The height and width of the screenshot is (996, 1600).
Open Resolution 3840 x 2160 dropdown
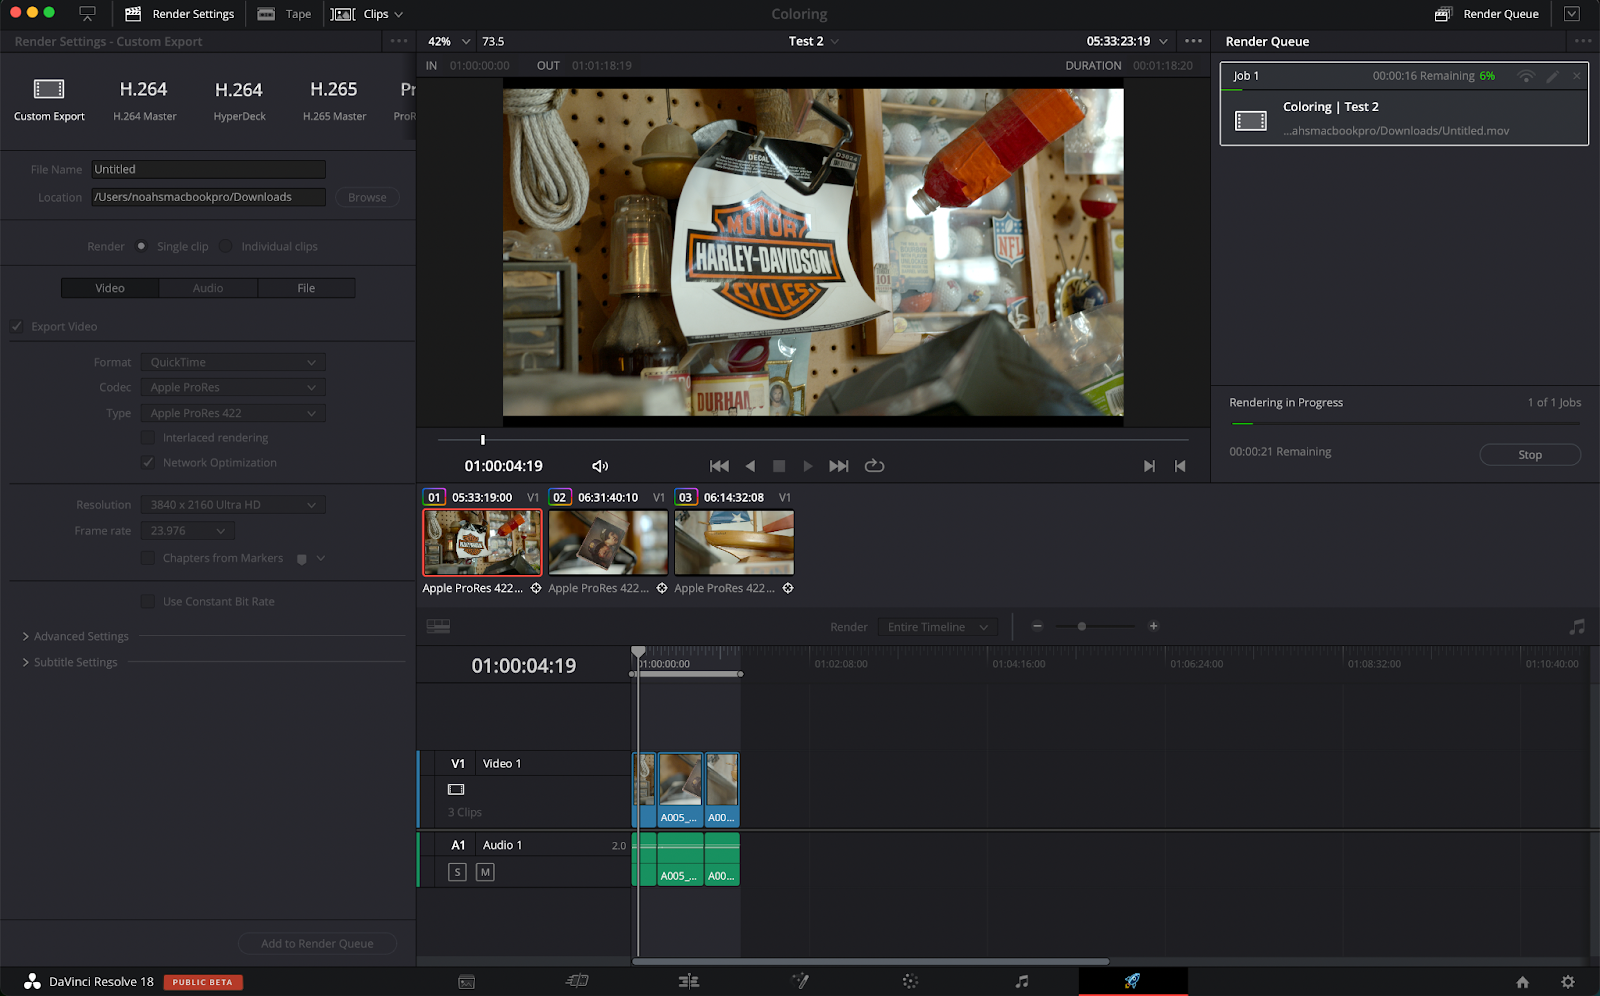tap(233, 505)
